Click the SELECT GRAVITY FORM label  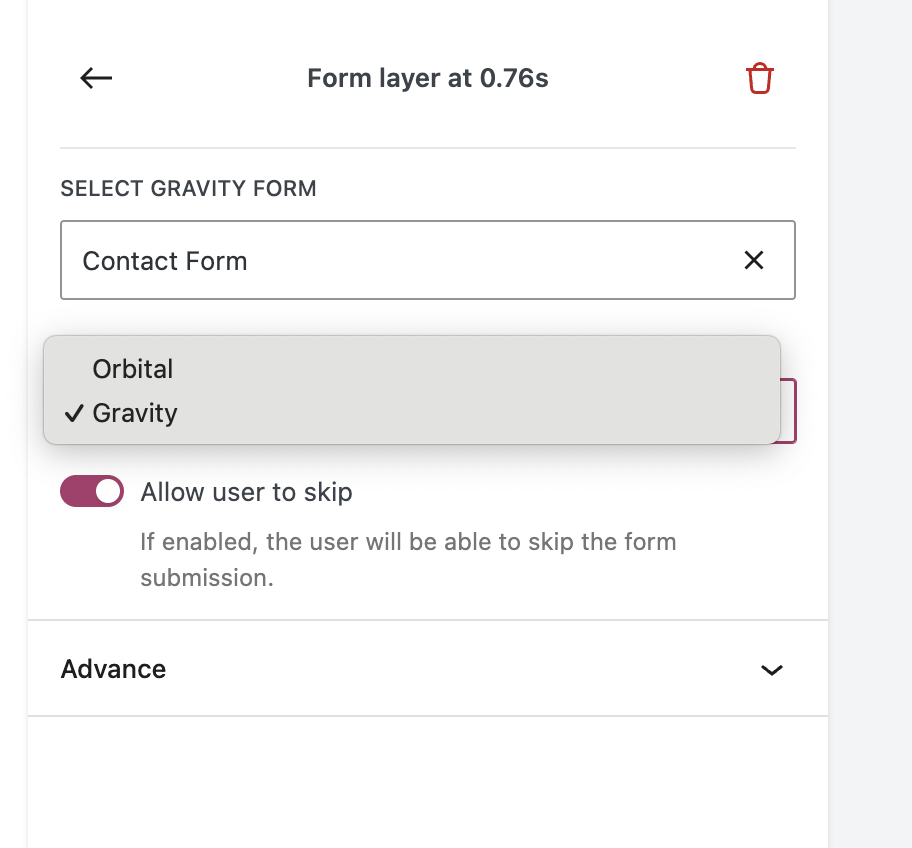[x=188, y=188]
